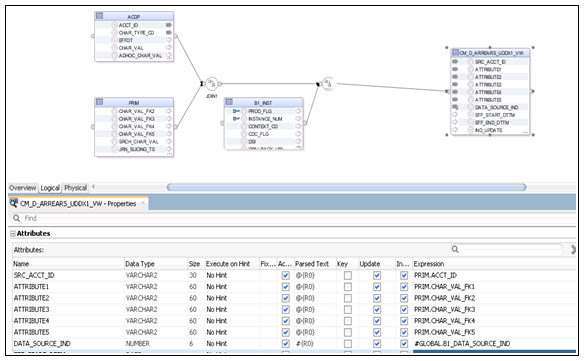Click the CM_D_ARREARS_UDDX1_VW target table icon
The width and height of the screenshot is (584, 361).
(x=456, y=52)
